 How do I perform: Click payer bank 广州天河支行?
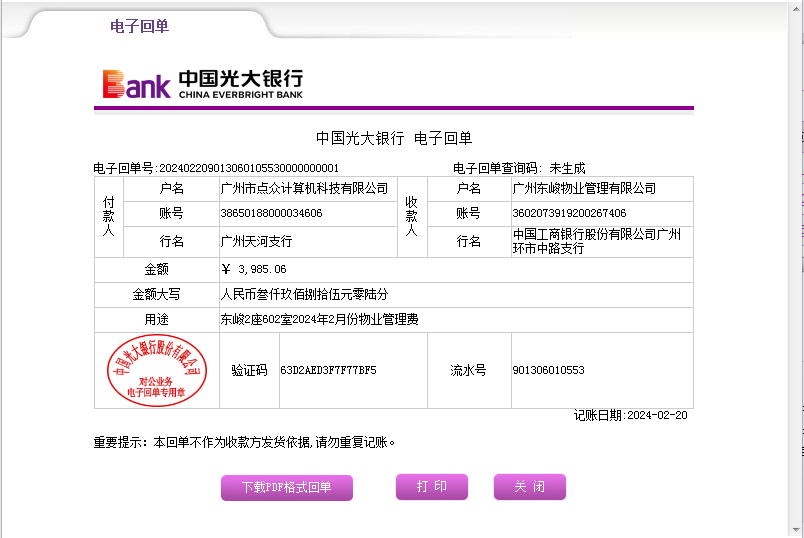click(x=256, y=241)
